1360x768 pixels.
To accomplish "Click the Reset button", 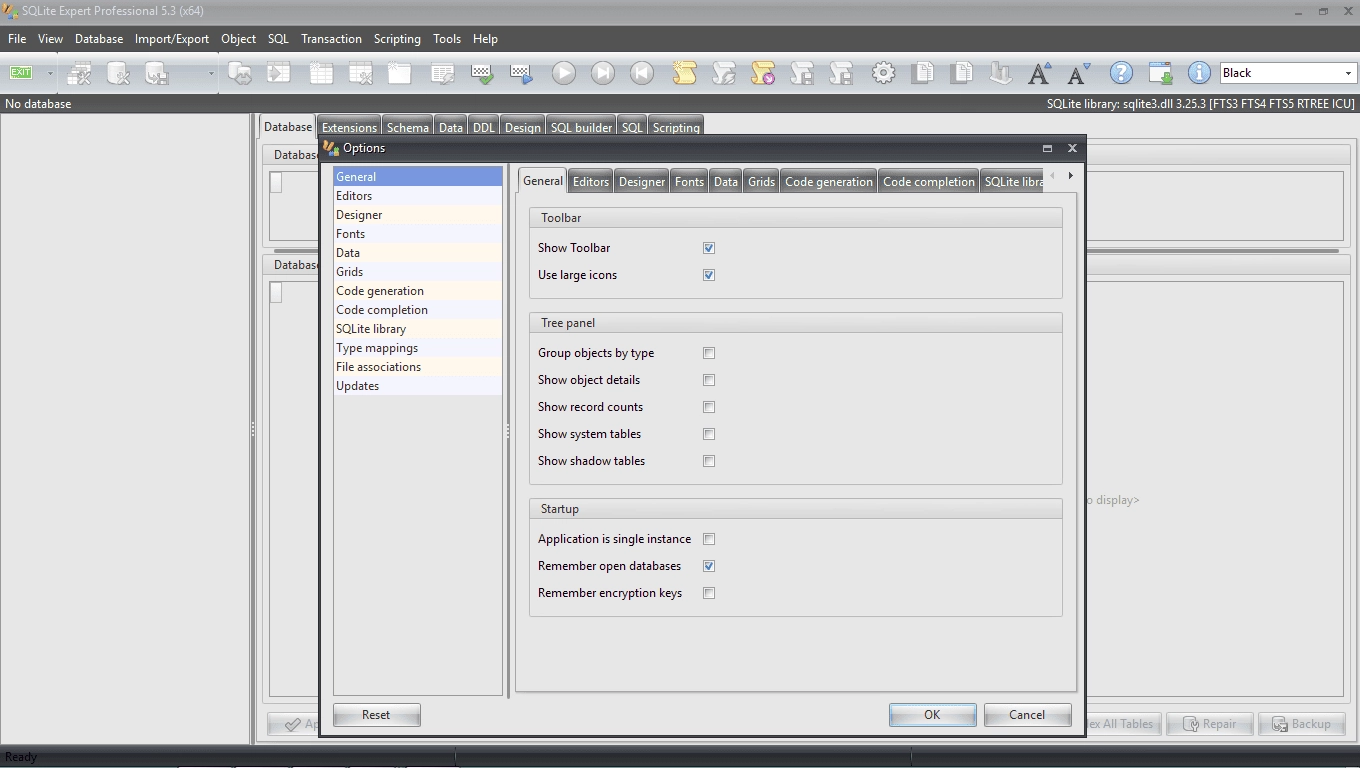I will (x=376, y=715).
